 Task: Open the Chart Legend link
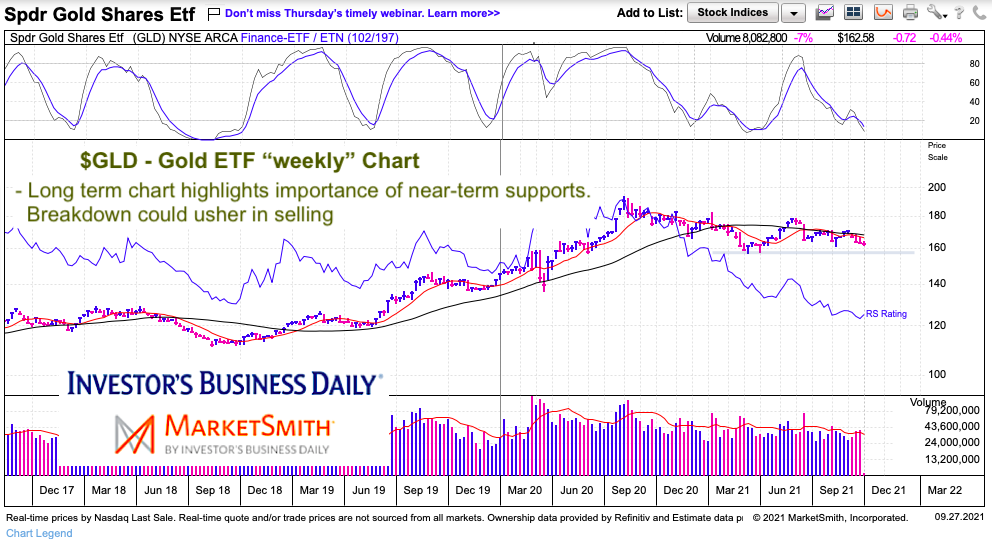click(x=39, y=533)
